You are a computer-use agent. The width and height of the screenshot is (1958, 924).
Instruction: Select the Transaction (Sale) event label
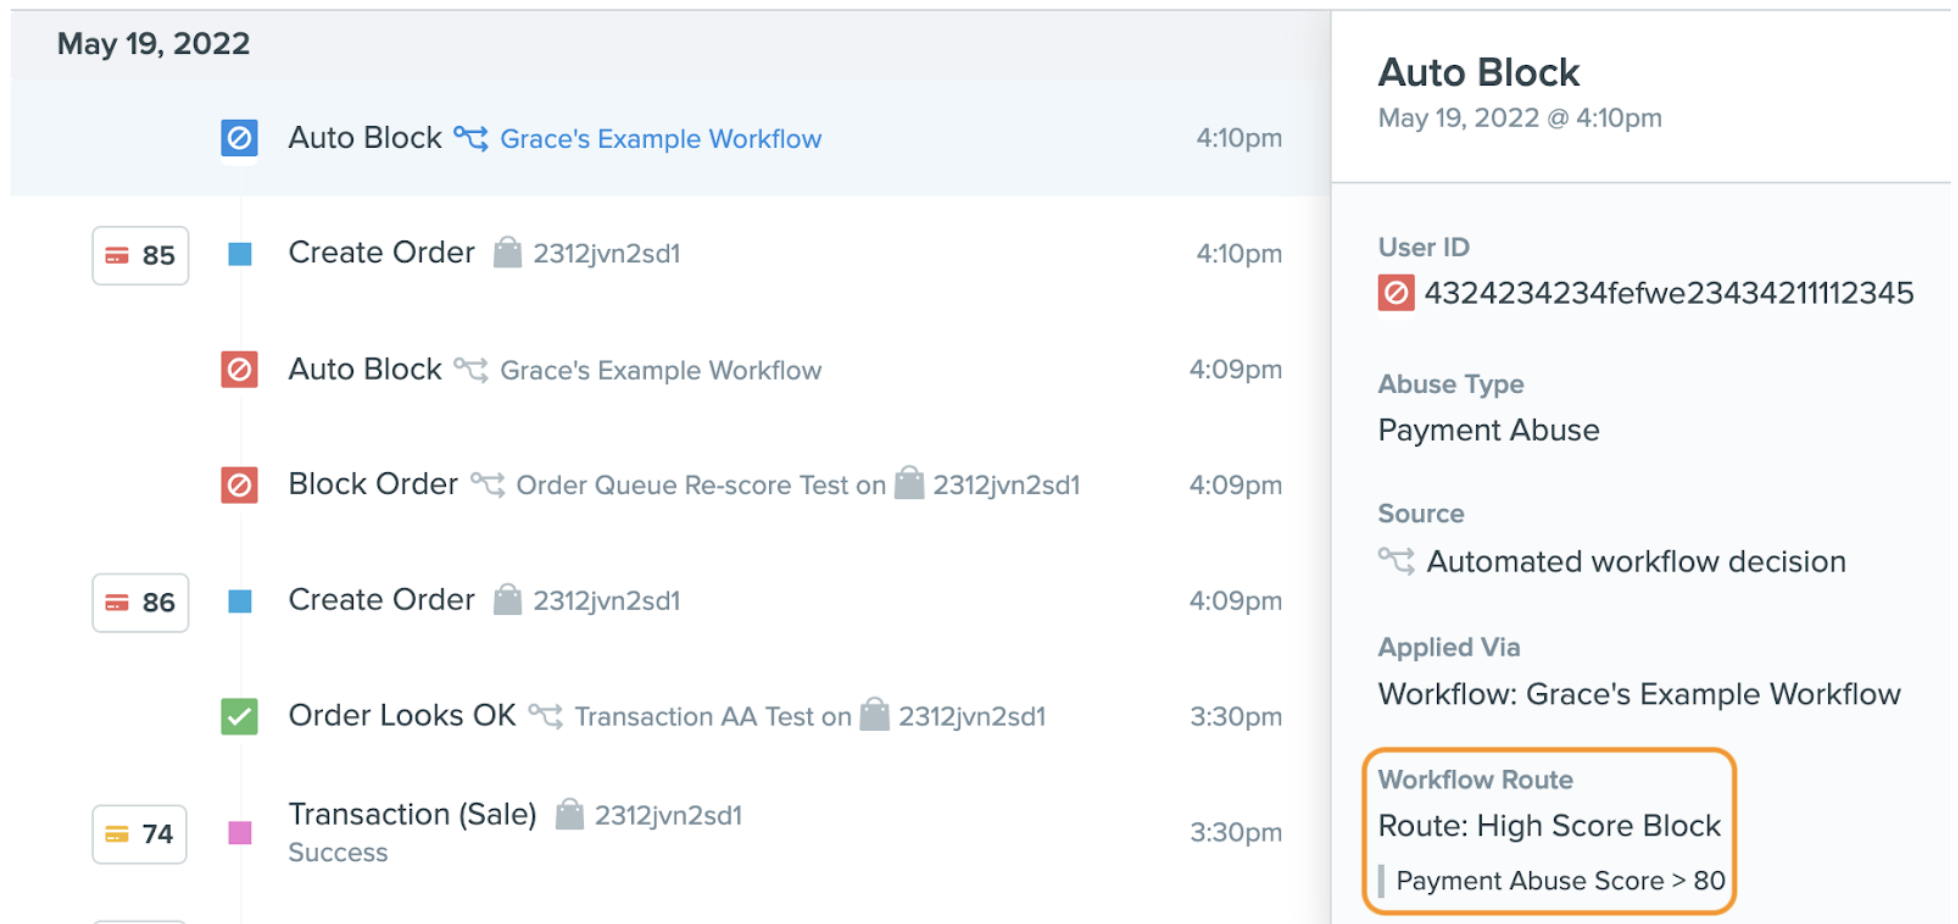coord(413,815)
